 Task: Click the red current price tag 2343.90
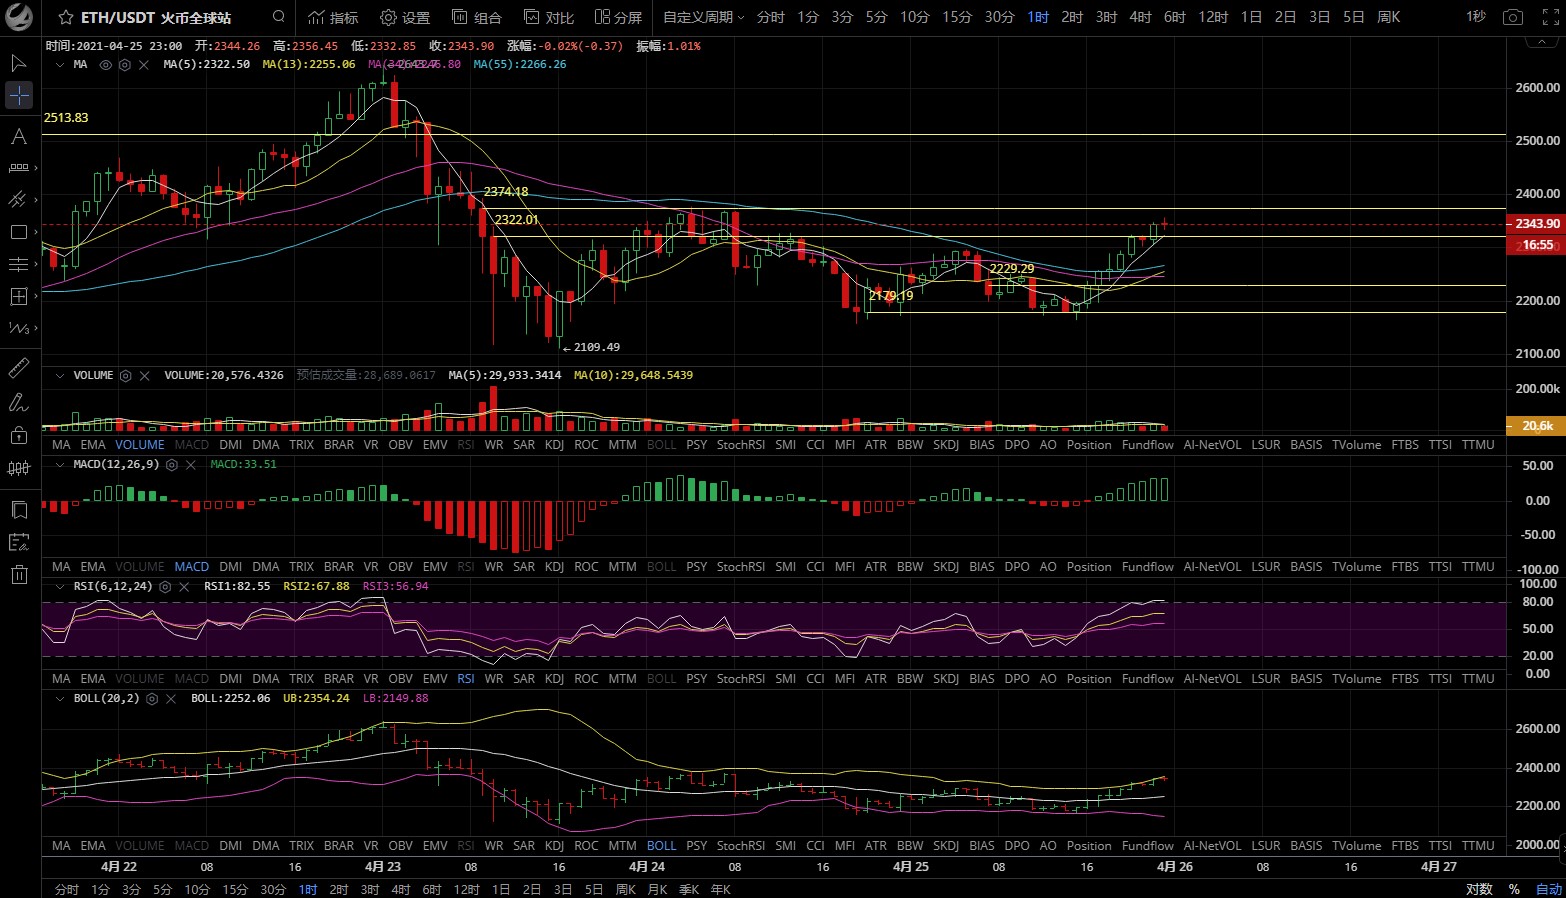(1536, 224)
